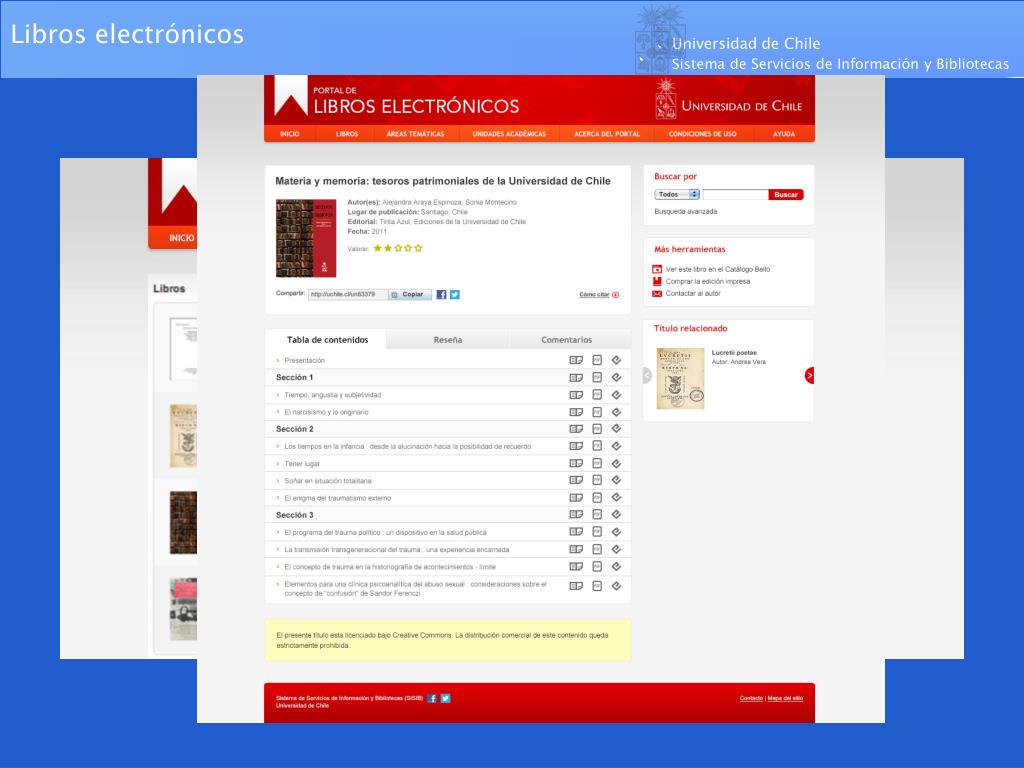Image resolution: width=1024 pixels, height=768 pixels.
Task: Open AYUDA in the portal navigation
Action: click(x=784, y=134)
